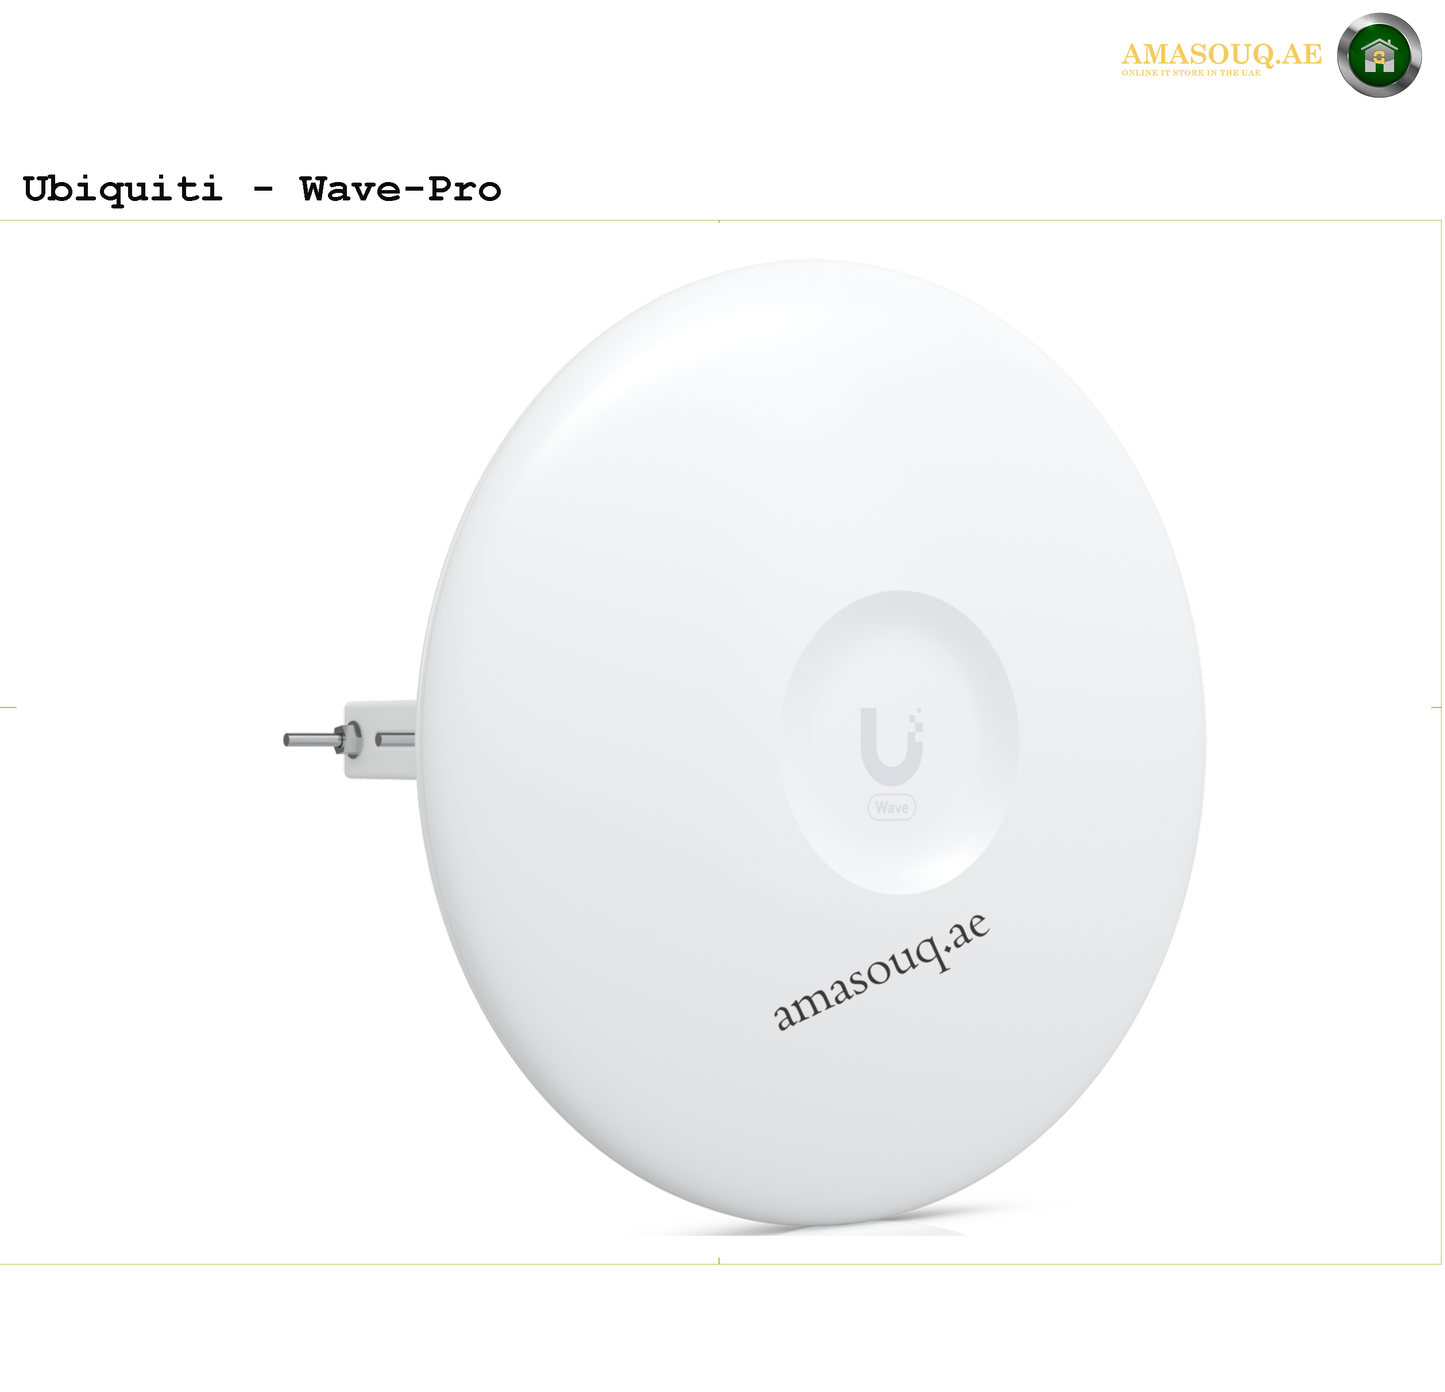The height and width of the screenshot is (1392, 1445).
Task: Click the 'Wave' badge below the U logo
Action: (x=891, y=807)
